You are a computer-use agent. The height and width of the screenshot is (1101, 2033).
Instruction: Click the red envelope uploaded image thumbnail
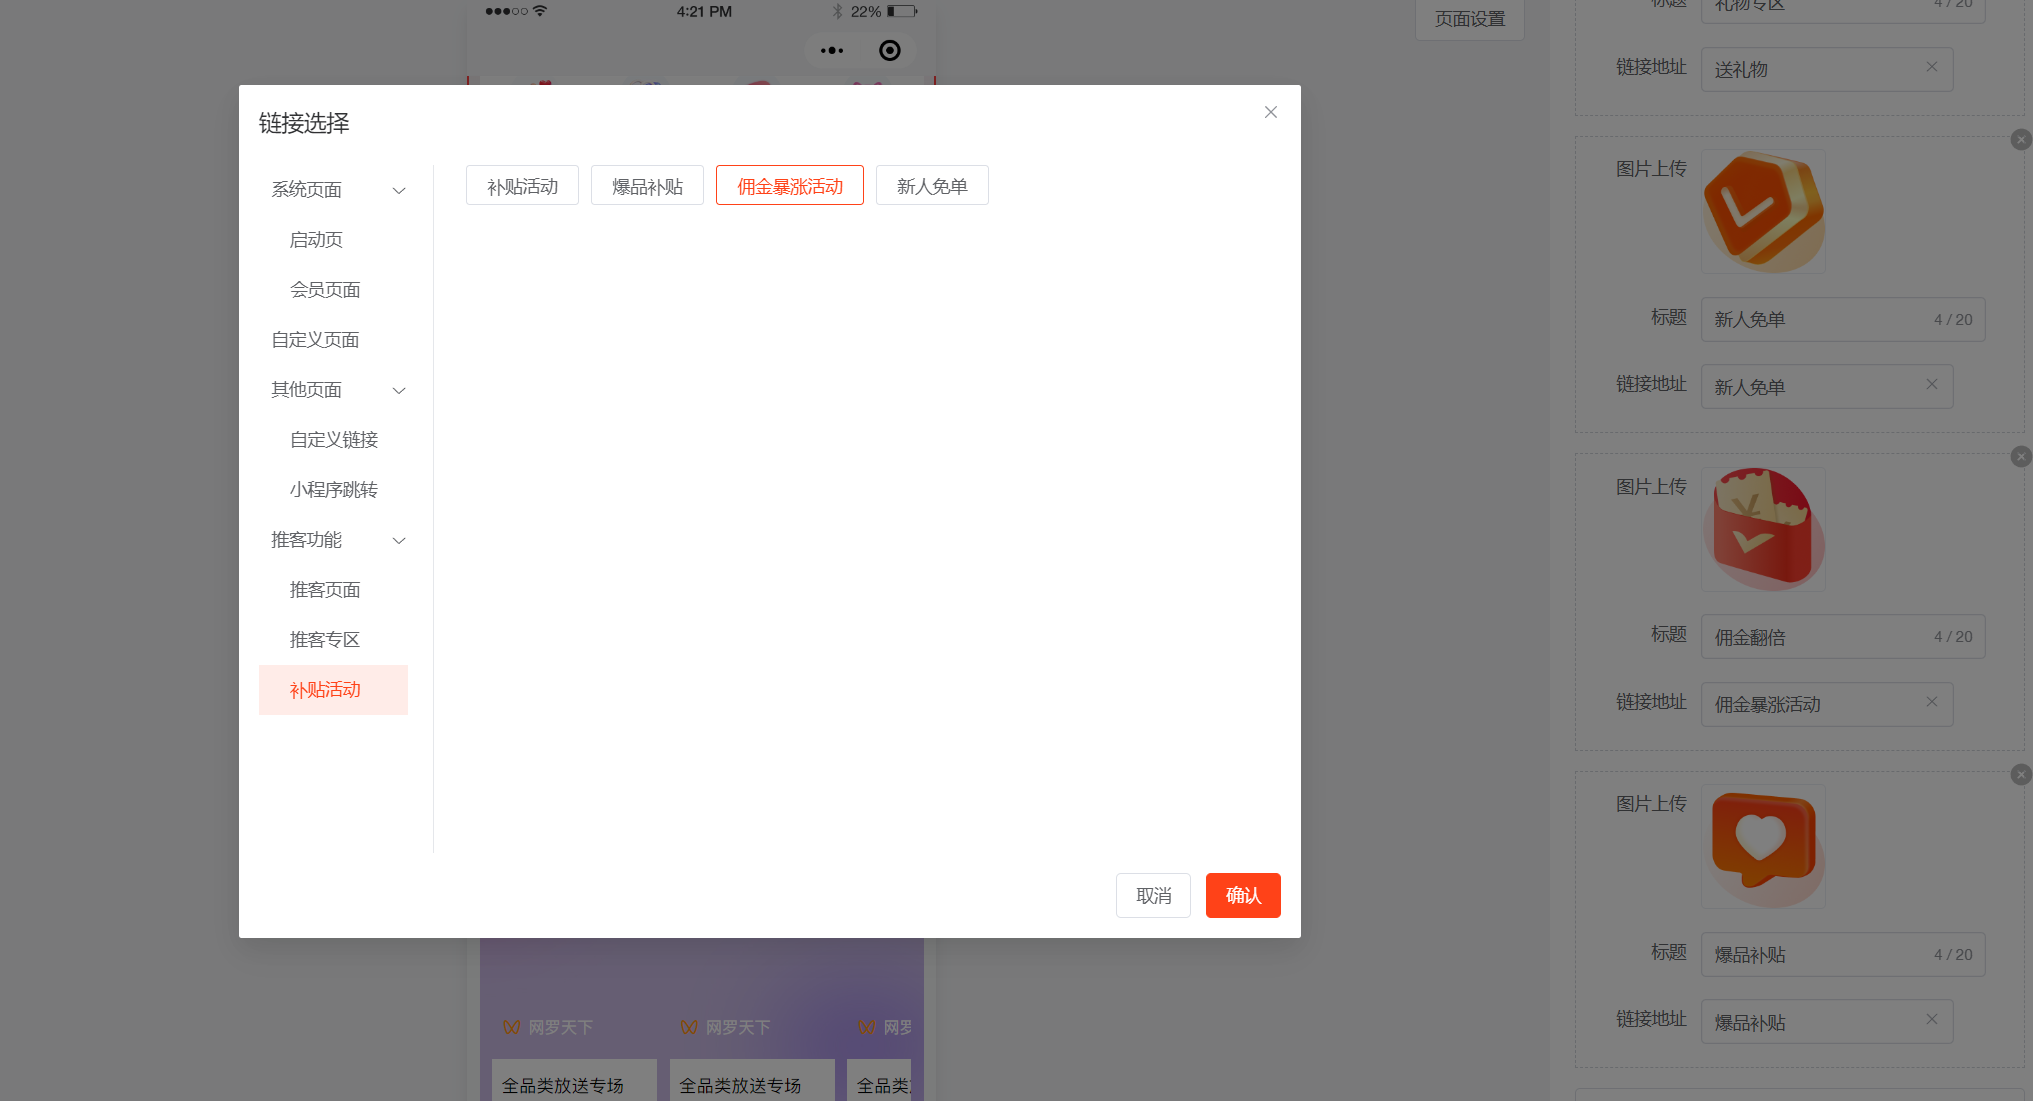[x=1763, y=529]
